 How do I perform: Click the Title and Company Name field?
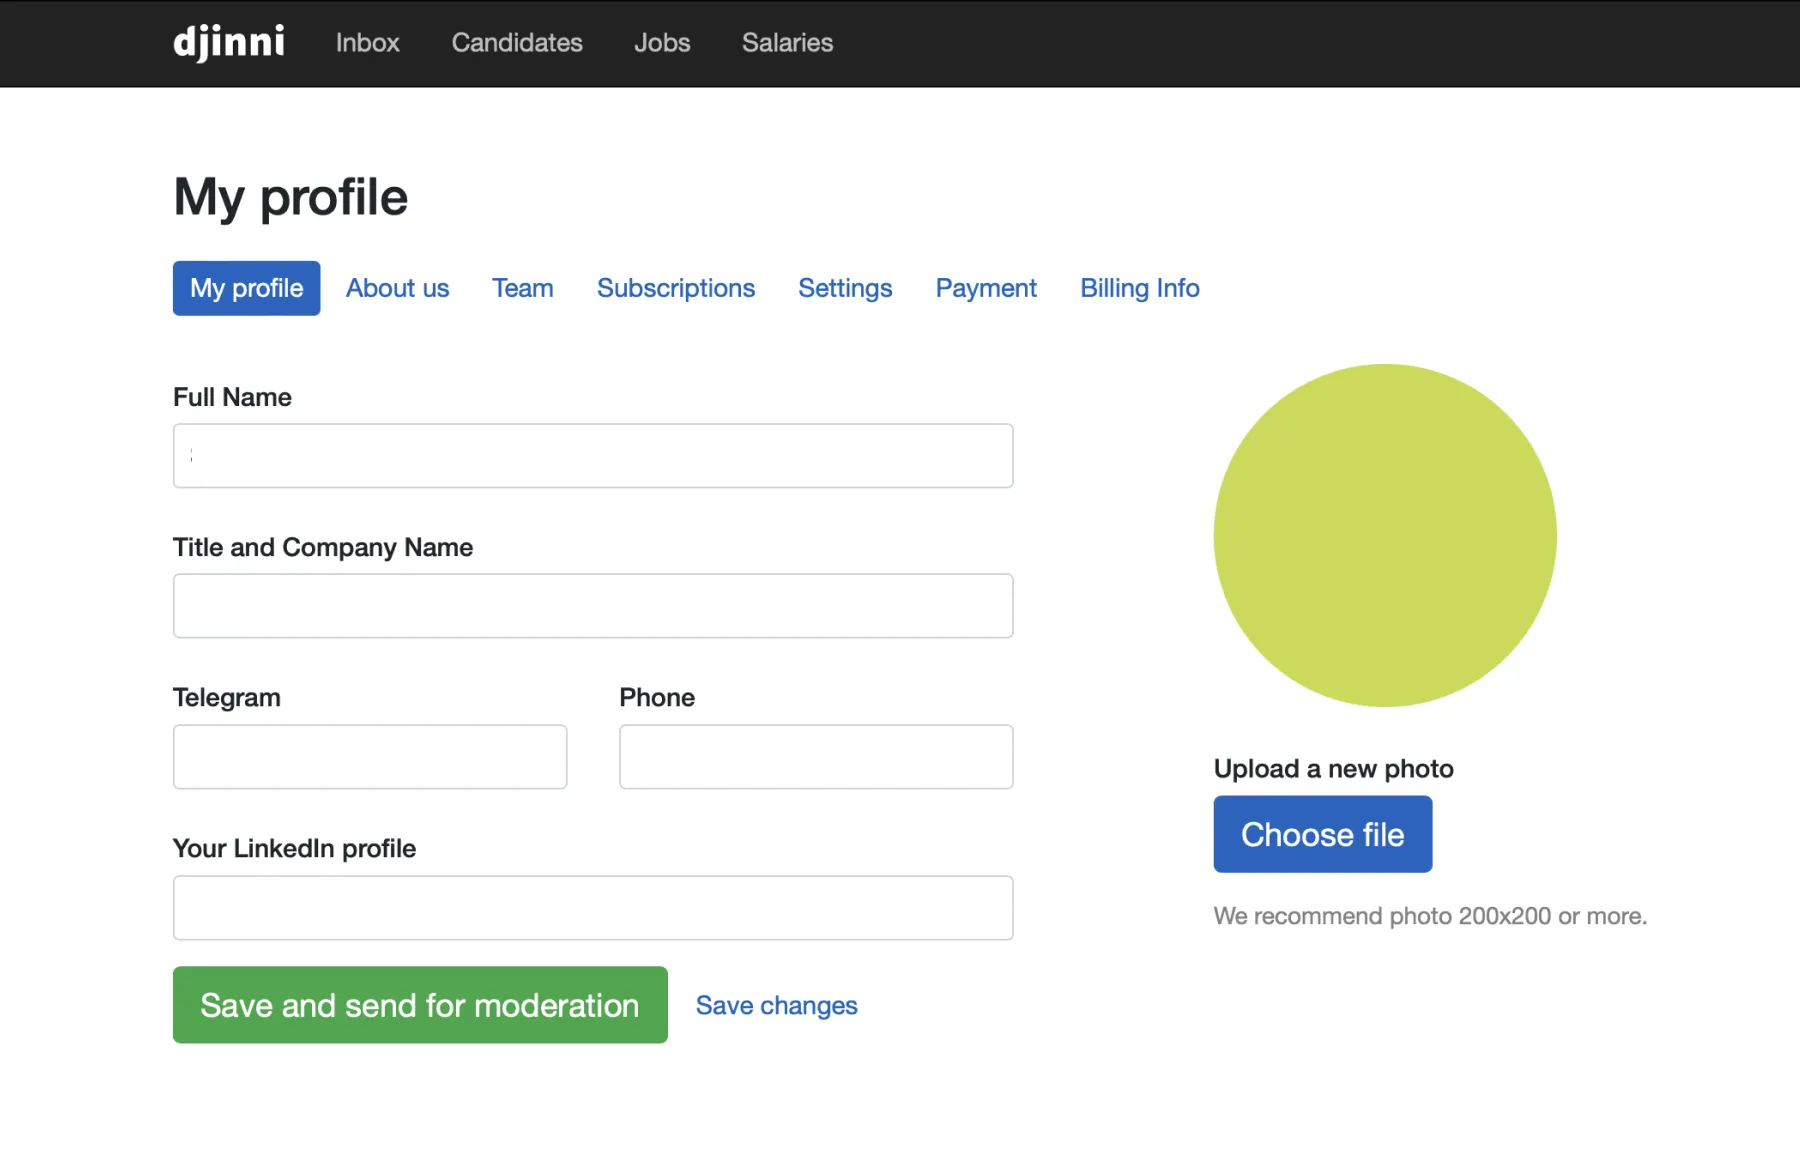[593, 606]
